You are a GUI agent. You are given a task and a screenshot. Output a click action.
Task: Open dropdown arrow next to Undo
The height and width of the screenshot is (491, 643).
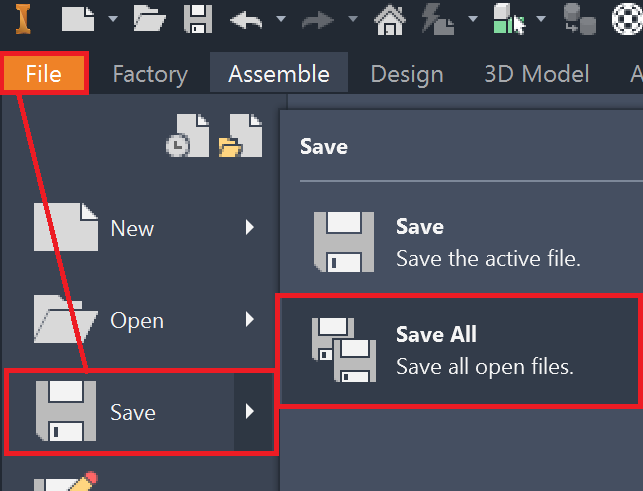click(x=281, y=18)
